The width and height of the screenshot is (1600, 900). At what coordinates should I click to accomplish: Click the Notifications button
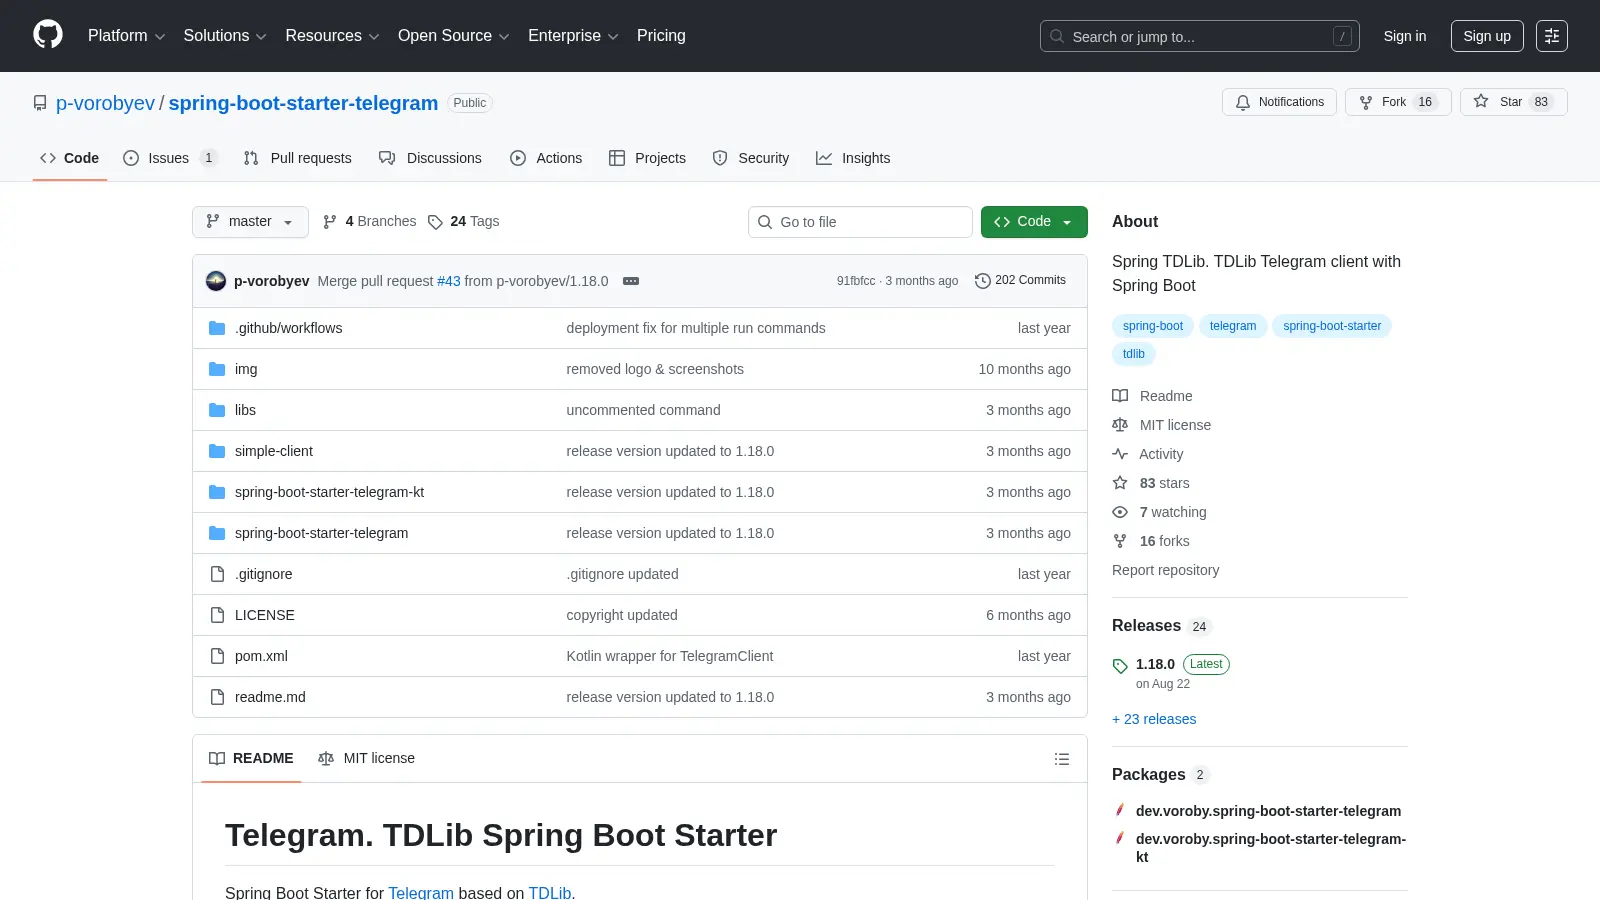click(x=1279, y=102)
